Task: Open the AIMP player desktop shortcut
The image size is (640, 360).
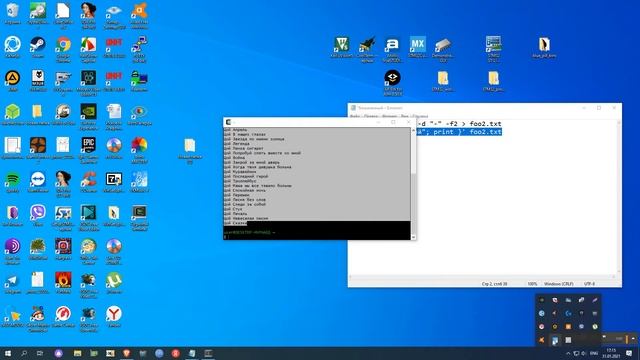Action: click(x=12, y=80)
